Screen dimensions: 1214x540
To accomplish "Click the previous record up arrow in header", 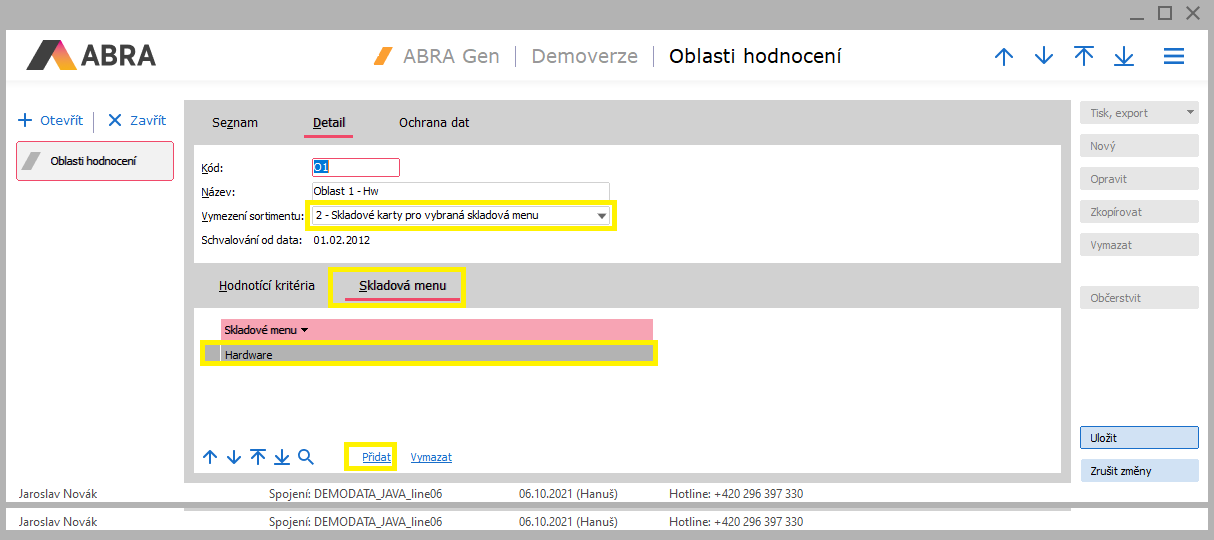I will (1004, 57).
